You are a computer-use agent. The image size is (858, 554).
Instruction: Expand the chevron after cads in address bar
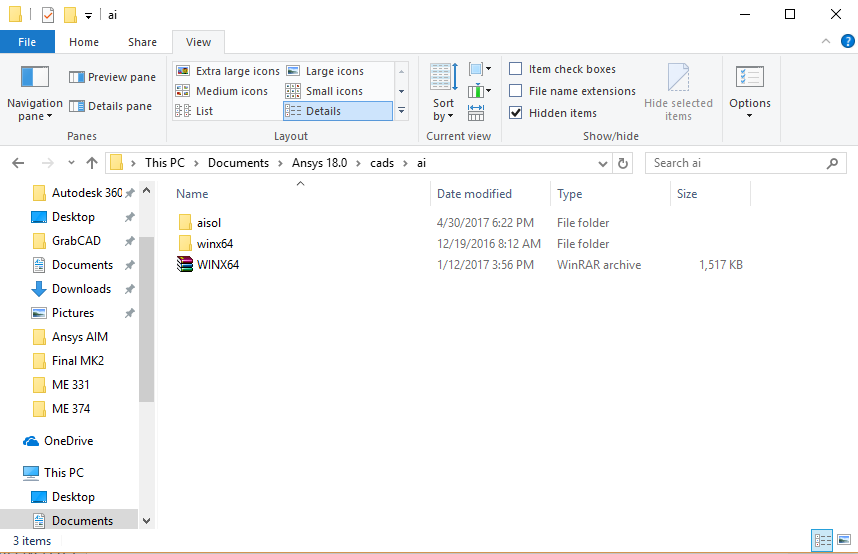[x=405, y=163]
